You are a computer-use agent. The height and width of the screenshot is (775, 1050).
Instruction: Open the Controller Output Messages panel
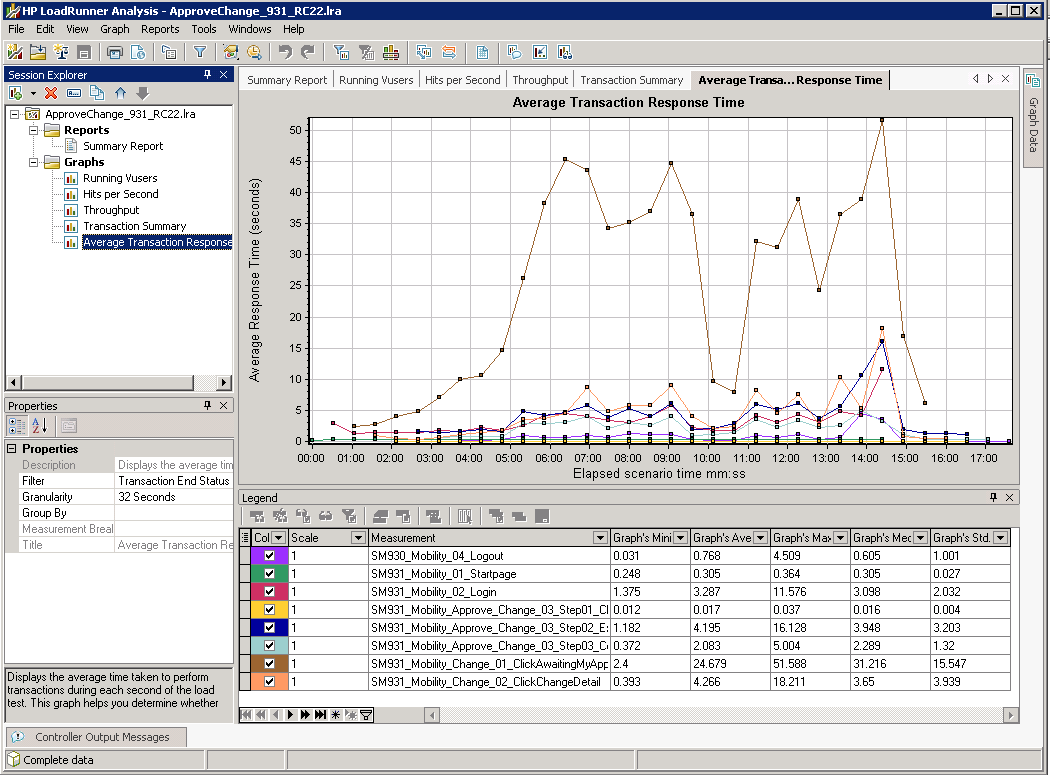pos(102,737)
